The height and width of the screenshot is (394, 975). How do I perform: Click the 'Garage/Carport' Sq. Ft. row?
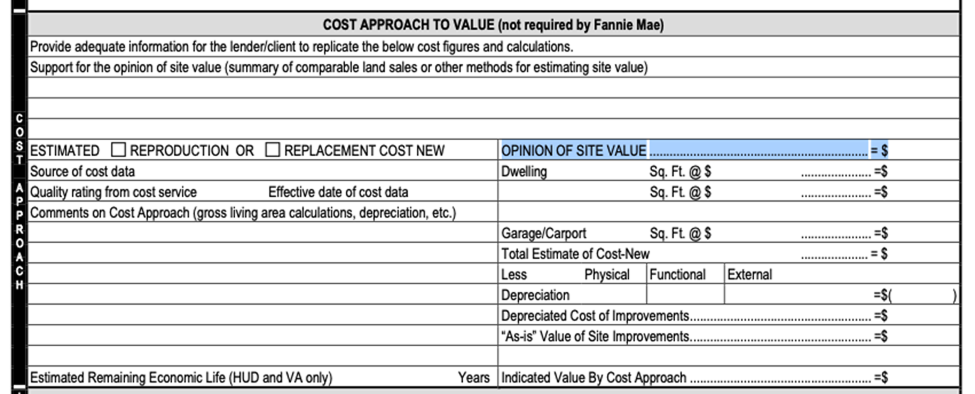pyautogui.click(x=728, y=233)
